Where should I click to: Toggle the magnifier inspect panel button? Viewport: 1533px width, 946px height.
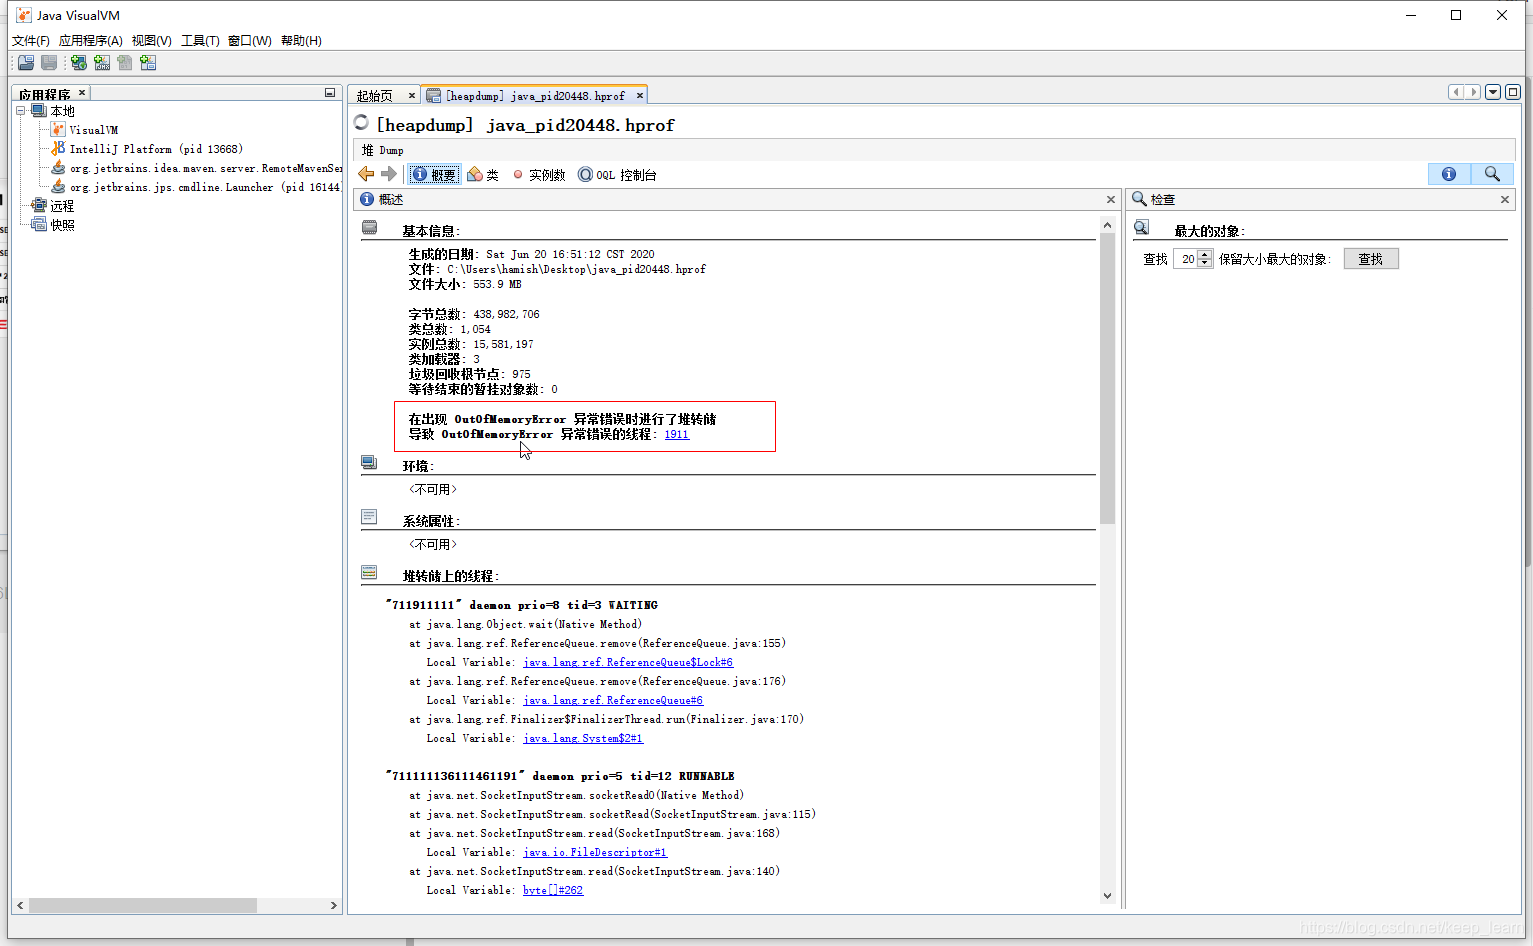point(1492,174)
